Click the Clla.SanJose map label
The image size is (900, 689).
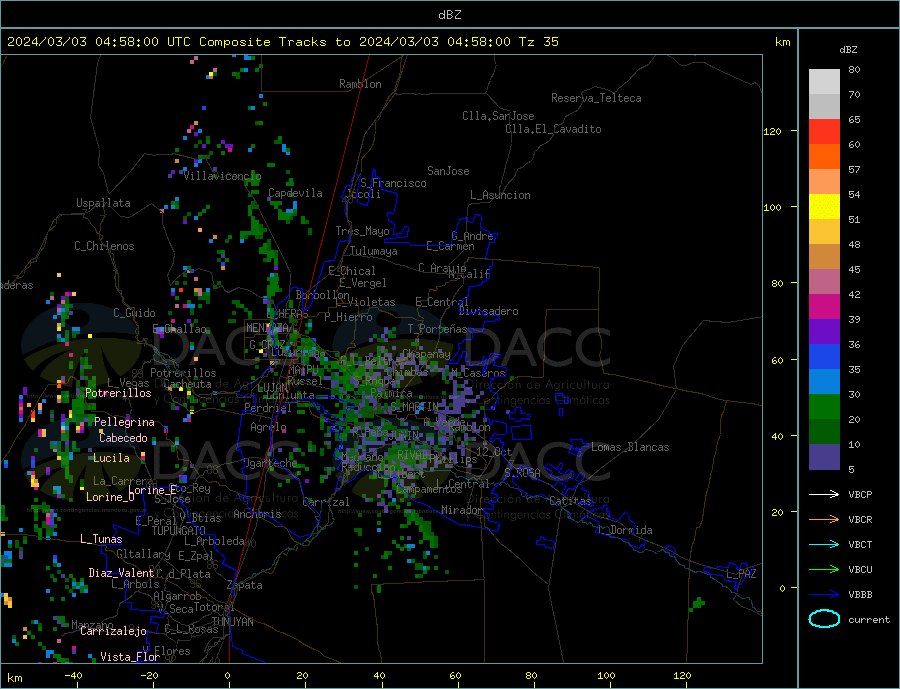(x=498, y=116)
